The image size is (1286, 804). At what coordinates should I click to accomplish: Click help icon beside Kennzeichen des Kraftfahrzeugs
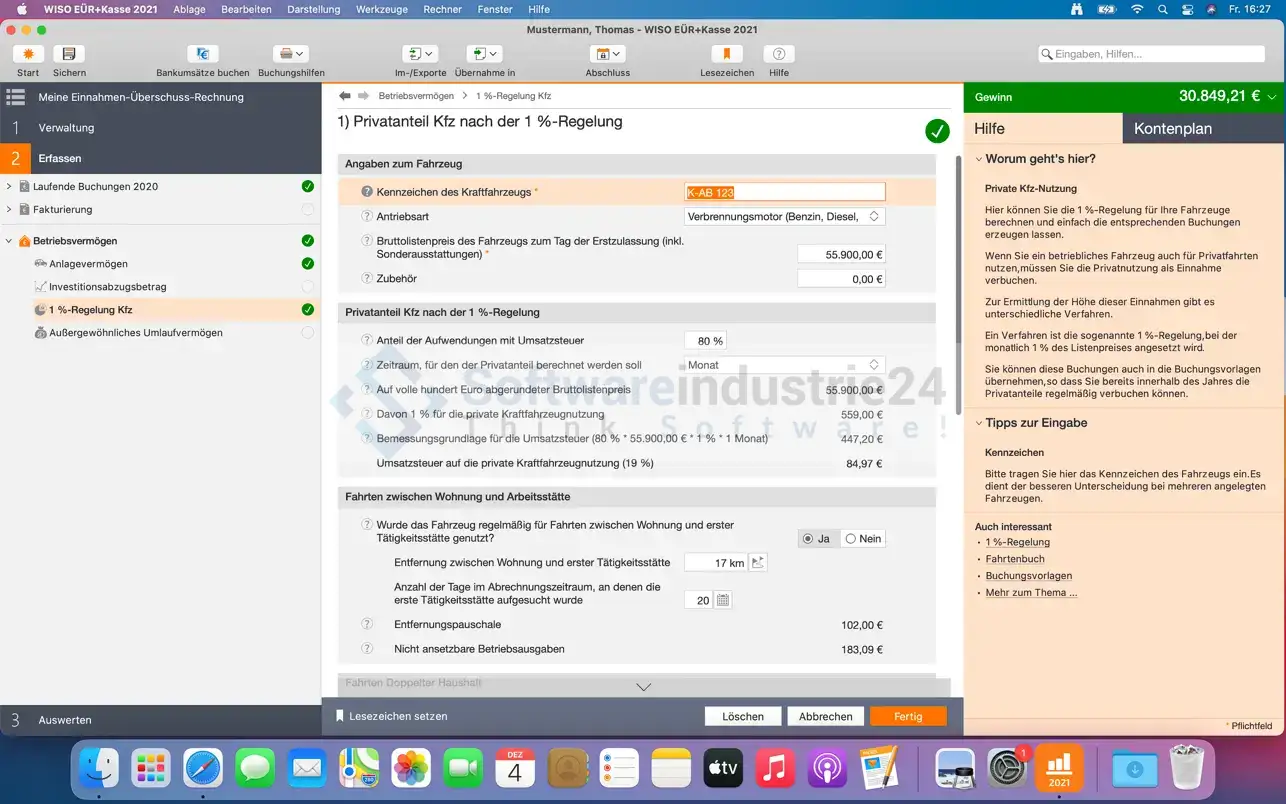pos(367,192)
